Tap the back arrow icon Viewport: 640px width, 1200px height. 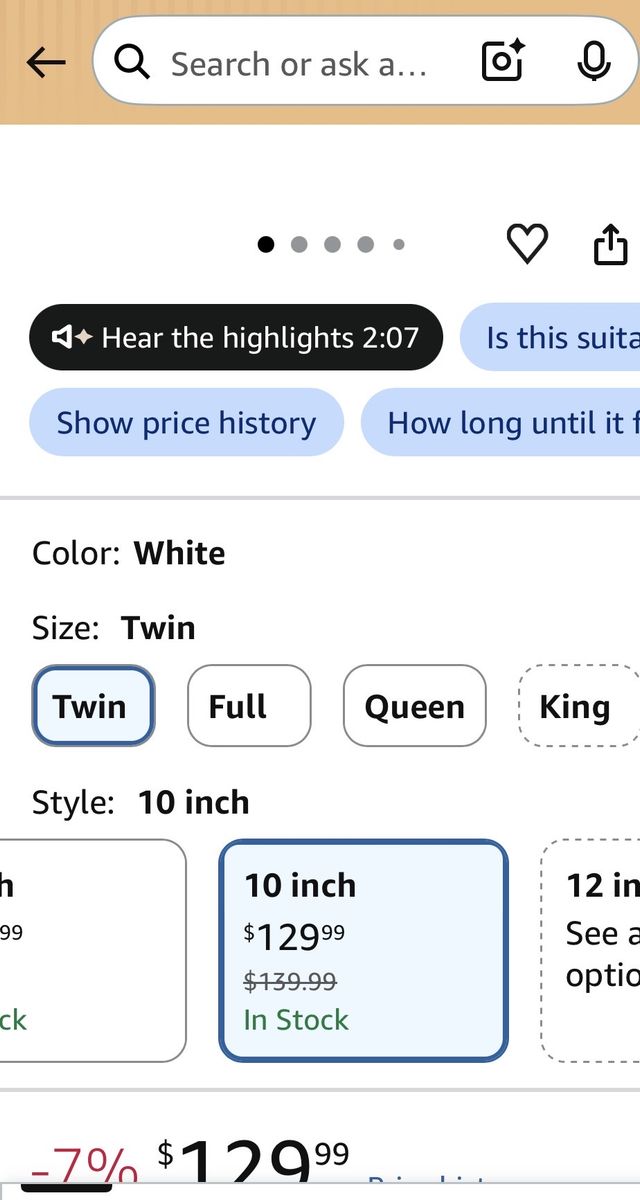pos(46,63)
